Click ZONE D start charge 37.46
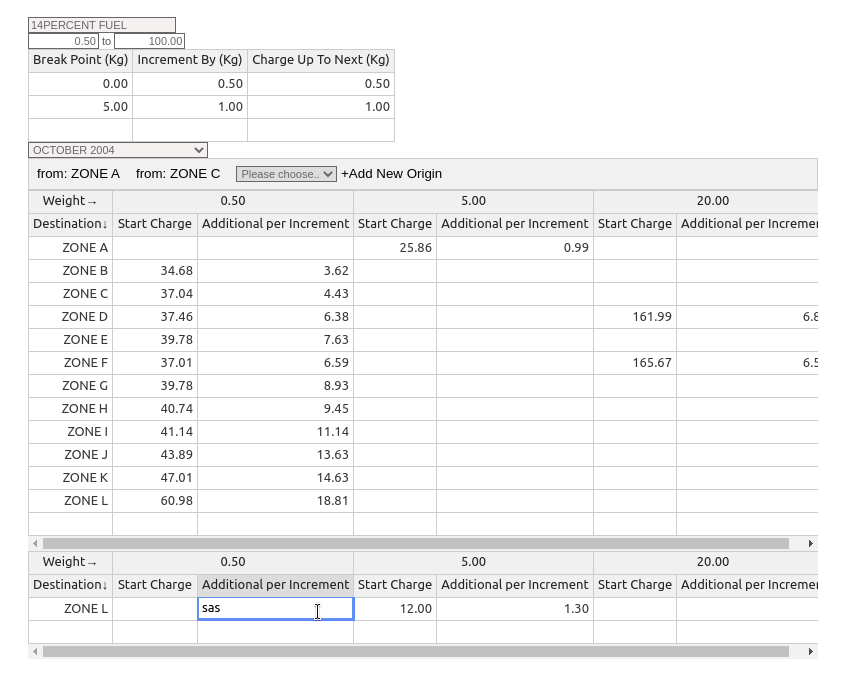The image size is (855, 695). point(155,317)
